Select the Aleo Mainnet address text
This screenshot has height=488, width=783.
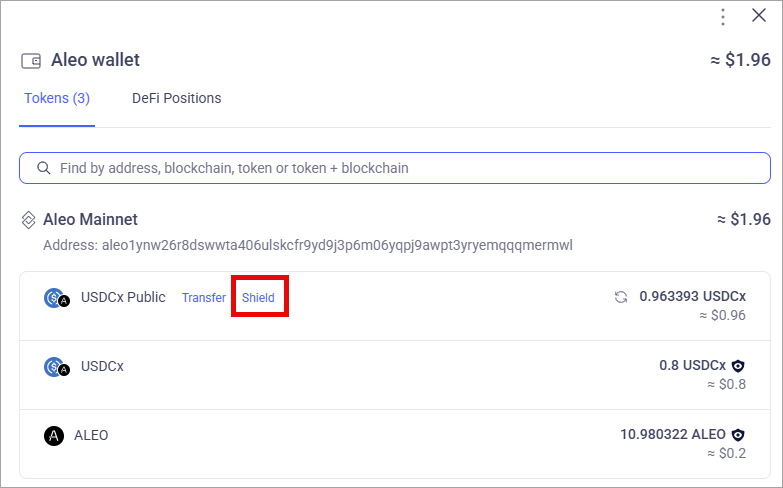point(308,245)
